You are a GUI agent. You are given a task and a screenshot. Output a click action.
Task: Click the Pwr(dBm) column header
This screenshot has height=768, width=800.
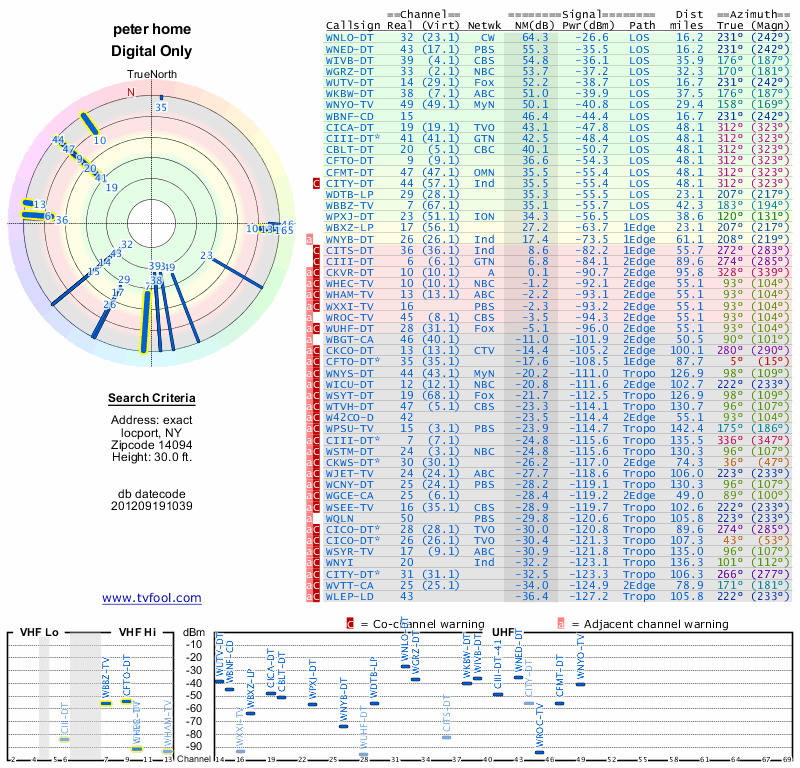click(588, 26)
